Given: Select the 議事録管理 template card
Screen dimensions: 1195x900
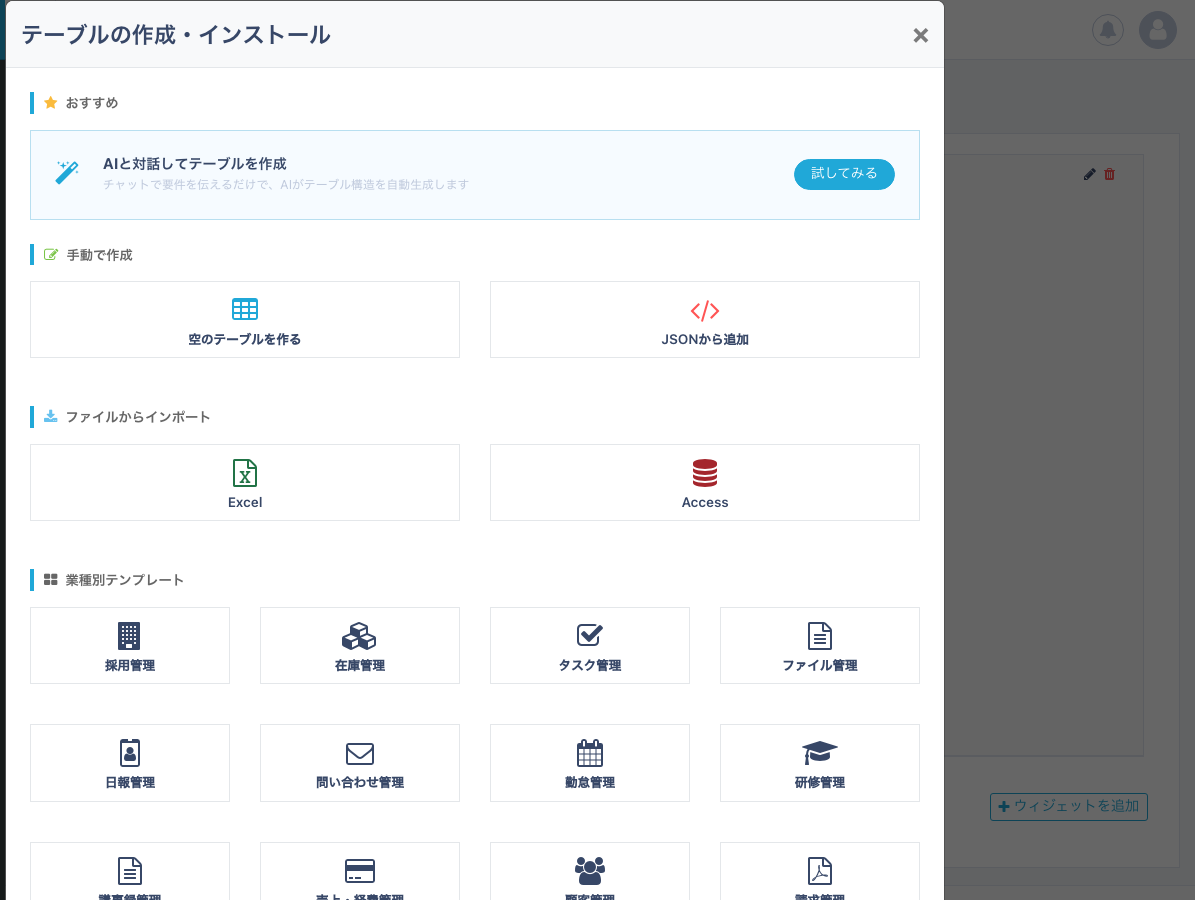Looking at the screenshot, I should 130,873.
